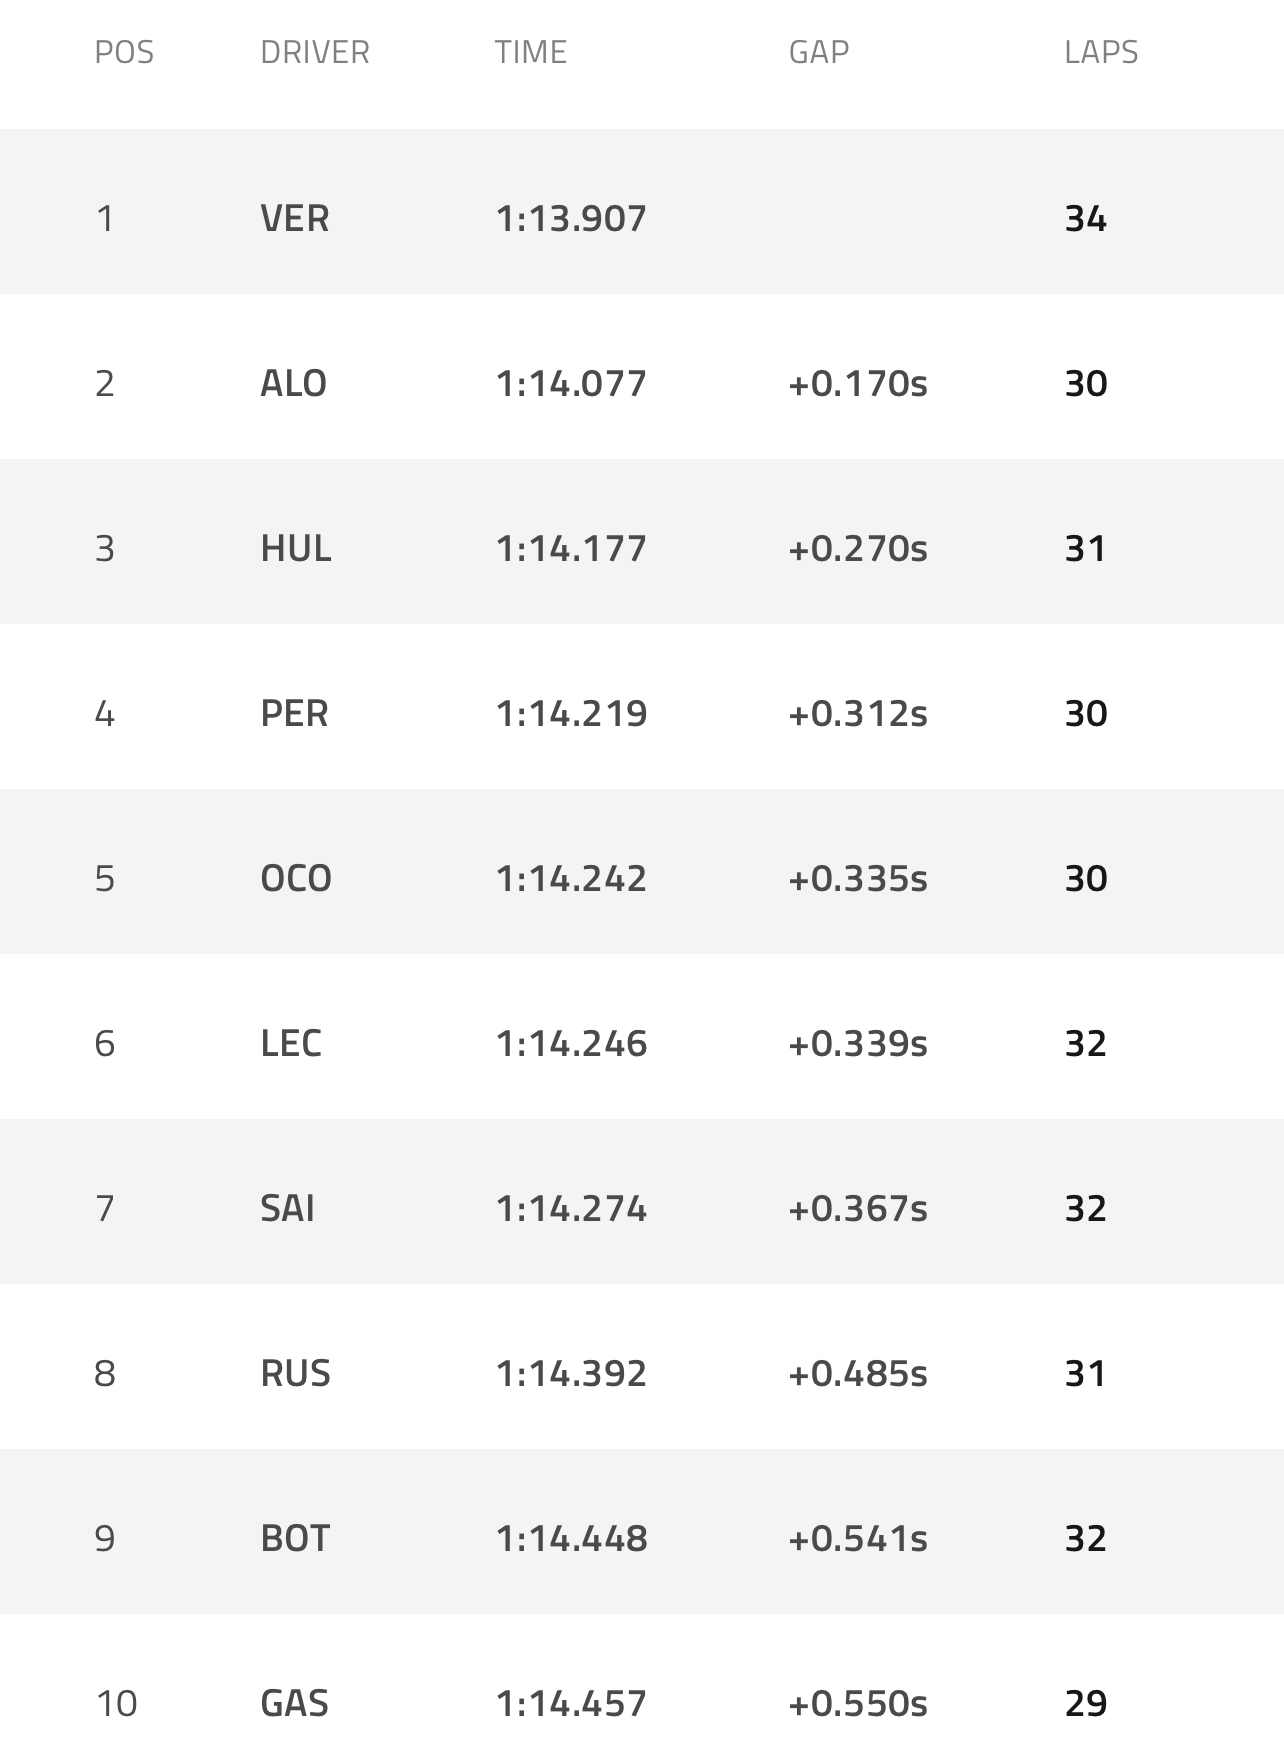Open driver LEC's entry
Image resolution: width=1284 pixels, height=1764 pixels.
tap(290, 1043)
